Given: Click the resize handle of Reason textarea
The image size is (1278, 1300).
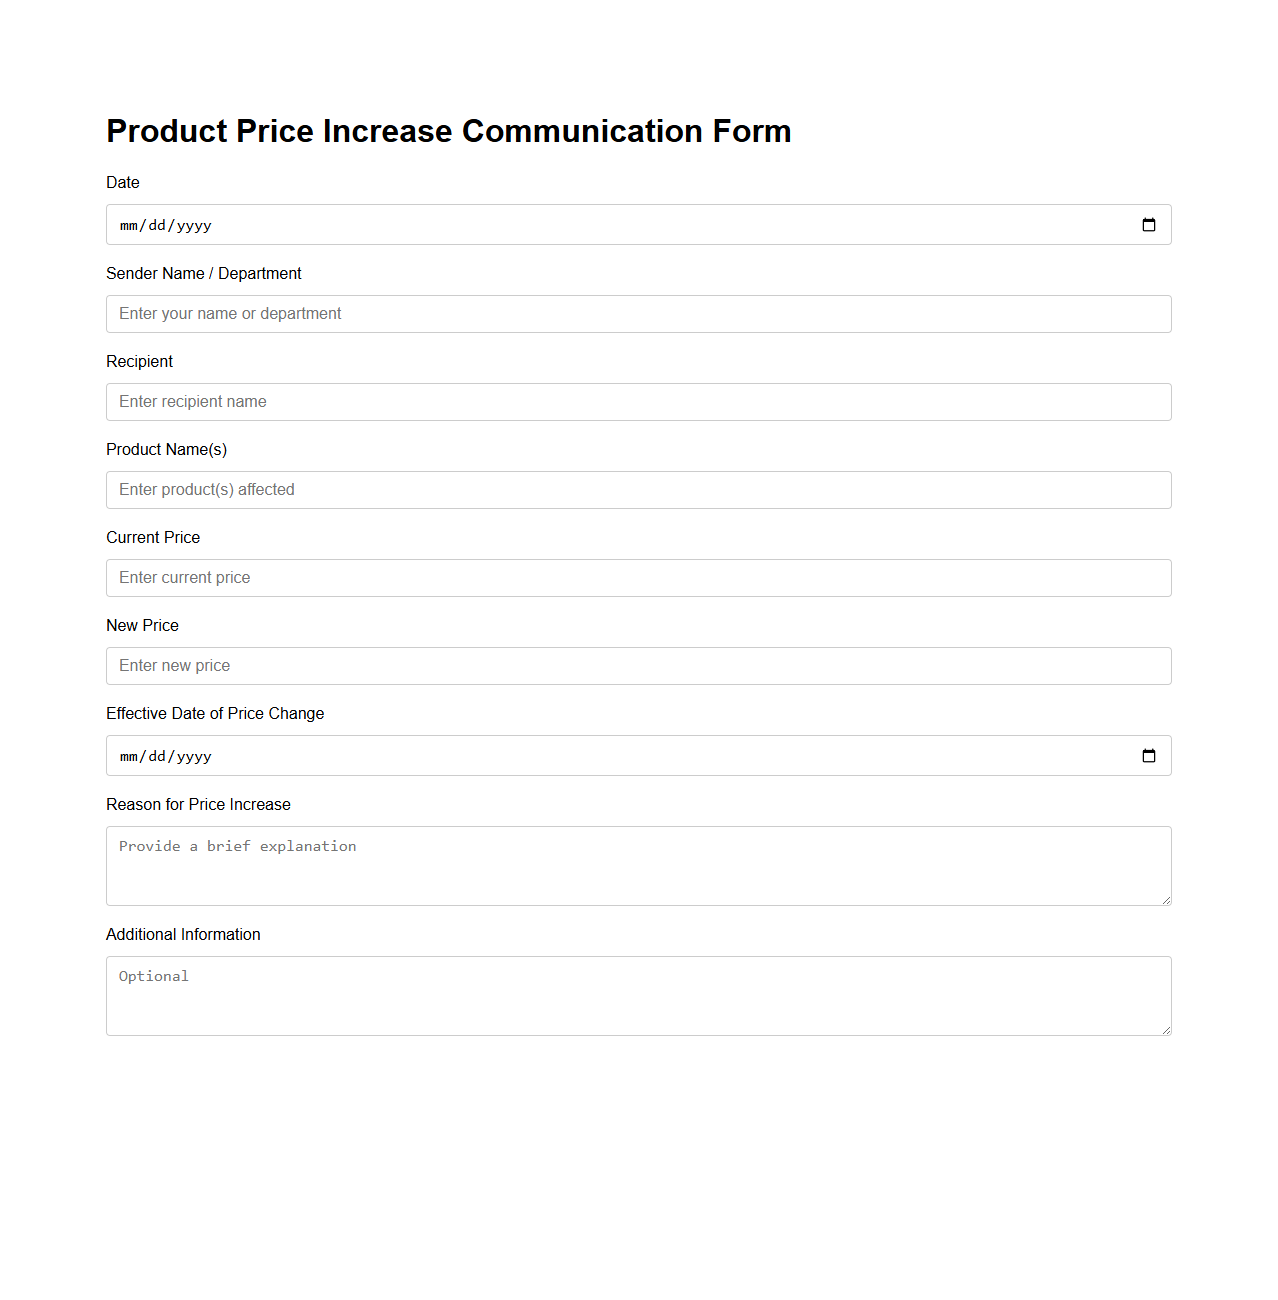Looking at the screenshot, I should pyautogui.click(x=1165, y=901).
